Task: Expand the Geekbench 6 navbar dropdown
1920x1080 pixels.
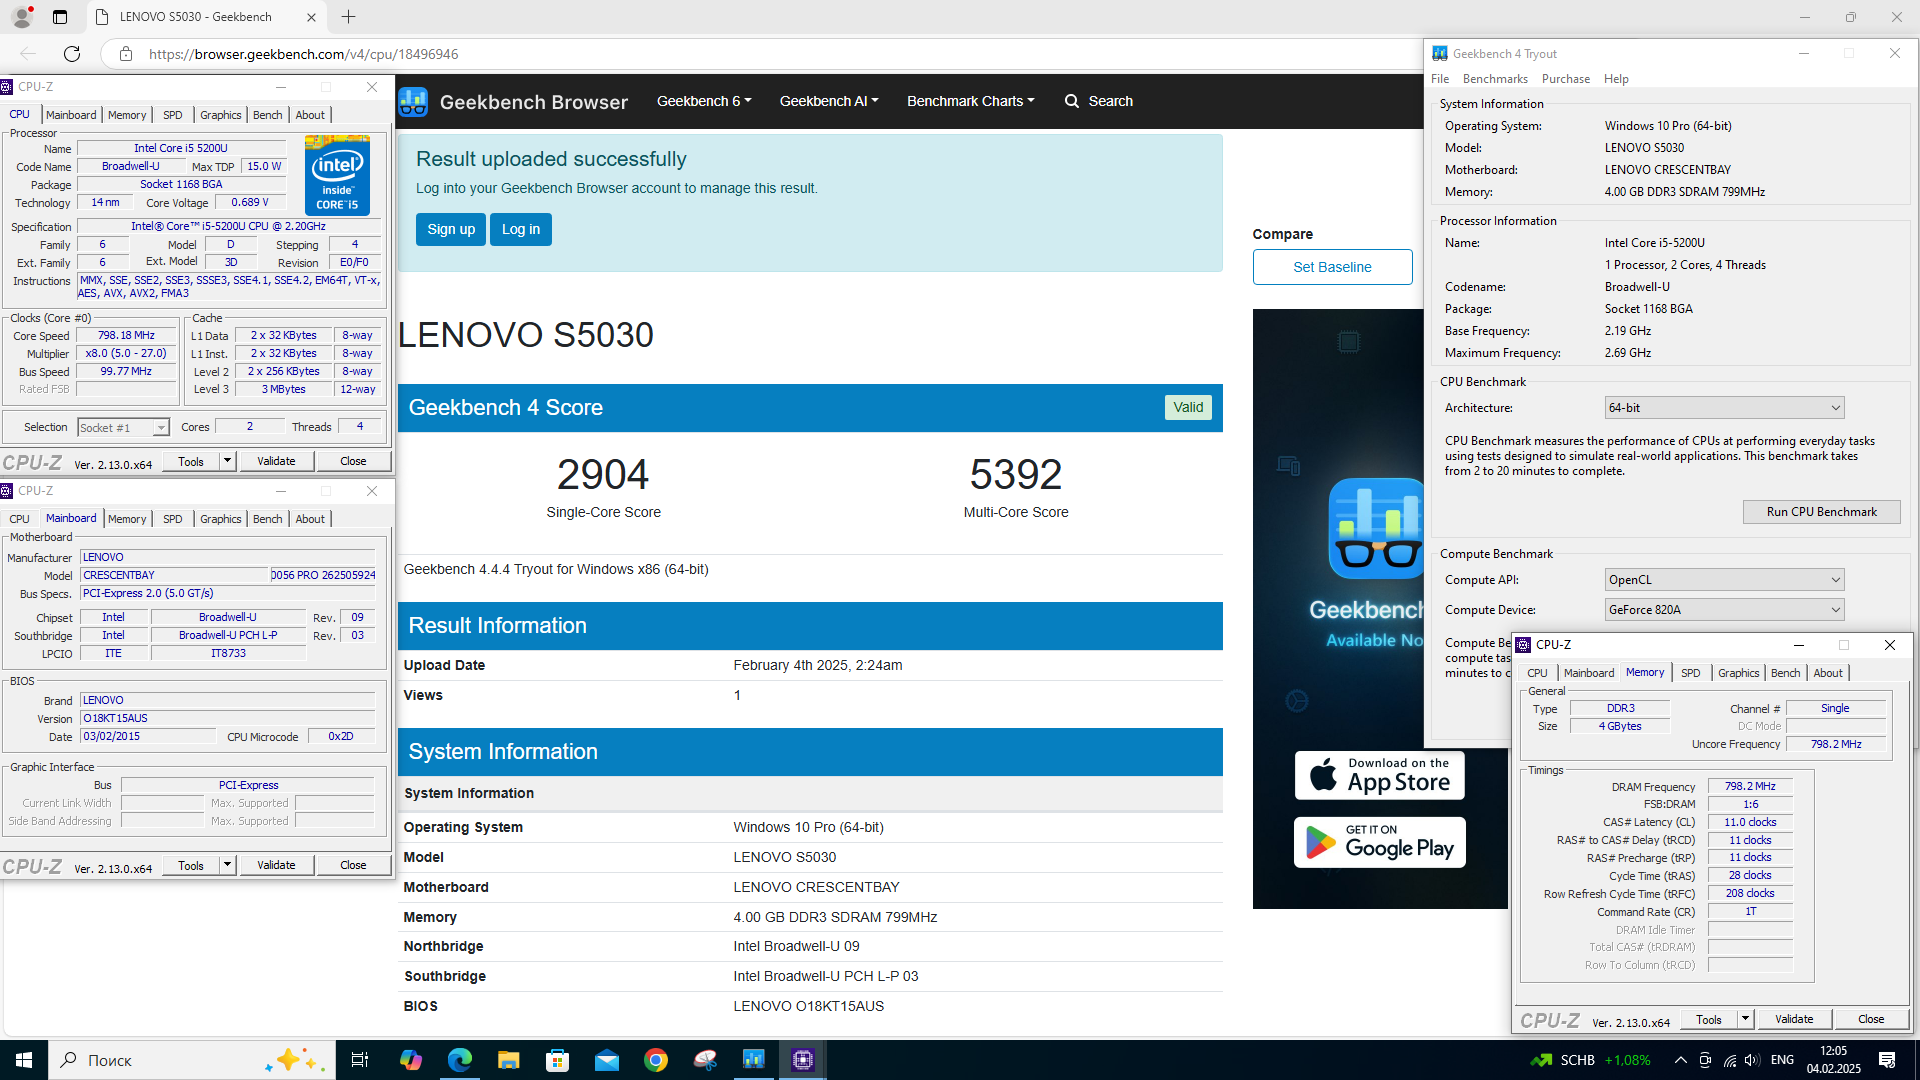Action: pos(704,101)
